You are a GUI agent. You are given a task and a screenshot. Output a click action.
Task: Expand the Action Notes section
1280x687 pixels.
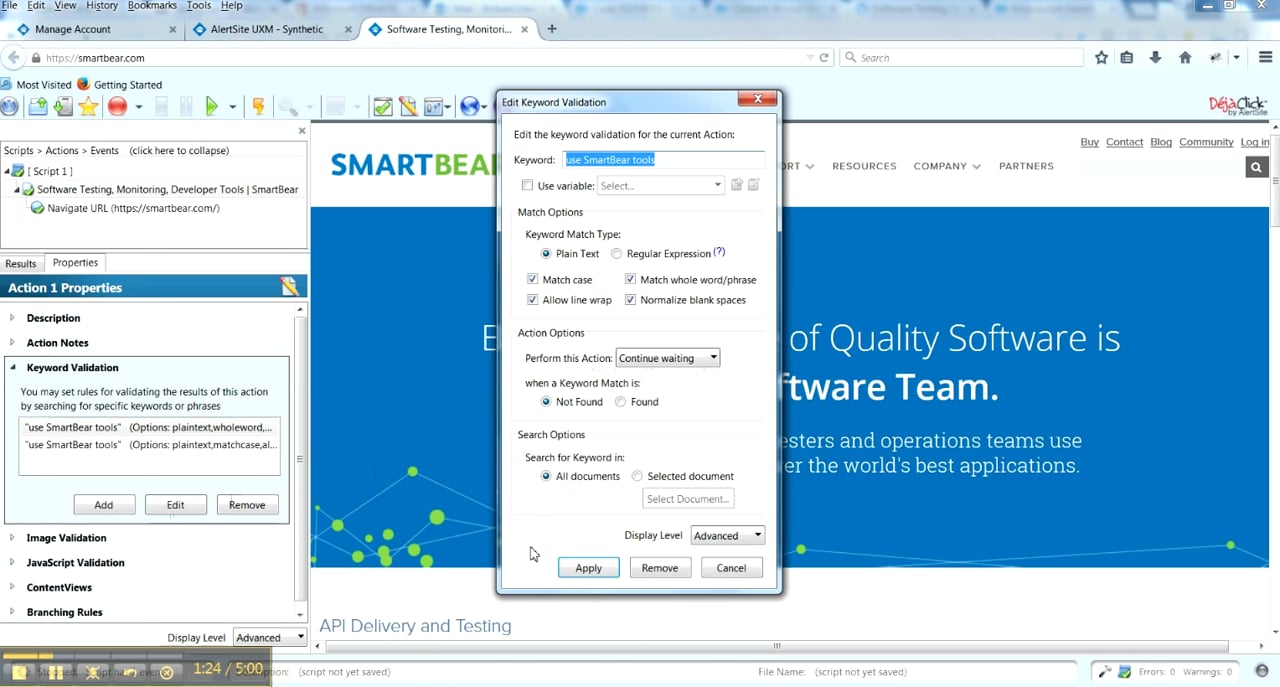pyautogui.click(x=13, y=343)
